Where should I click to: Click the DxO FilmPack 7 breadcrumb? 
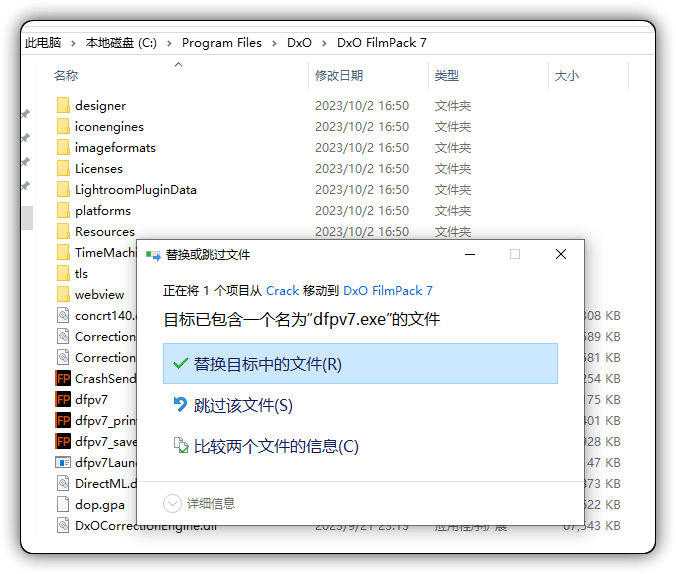tap(382, 43)
